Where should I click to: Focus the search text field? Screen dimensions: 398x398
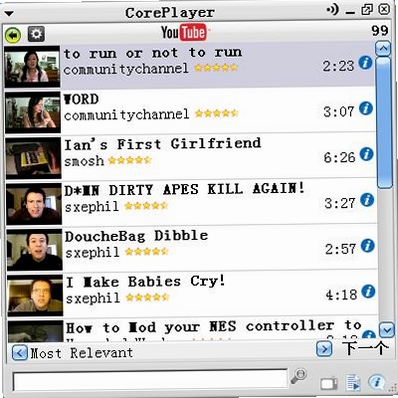tap(150, 380)
